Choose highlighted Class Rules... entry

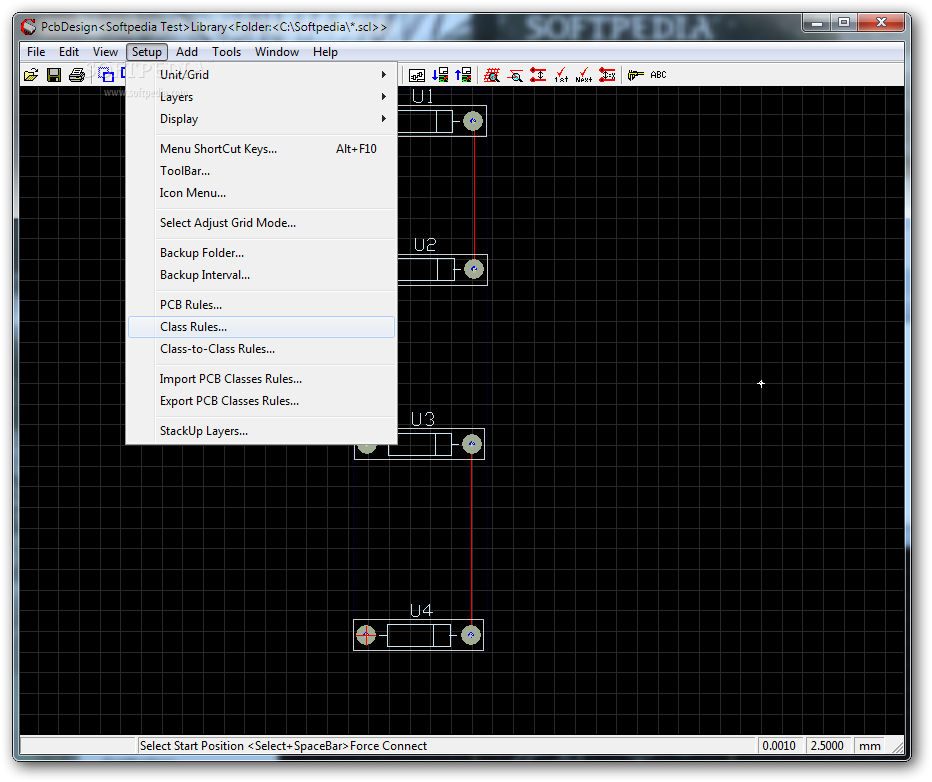(x=262, y=327)
